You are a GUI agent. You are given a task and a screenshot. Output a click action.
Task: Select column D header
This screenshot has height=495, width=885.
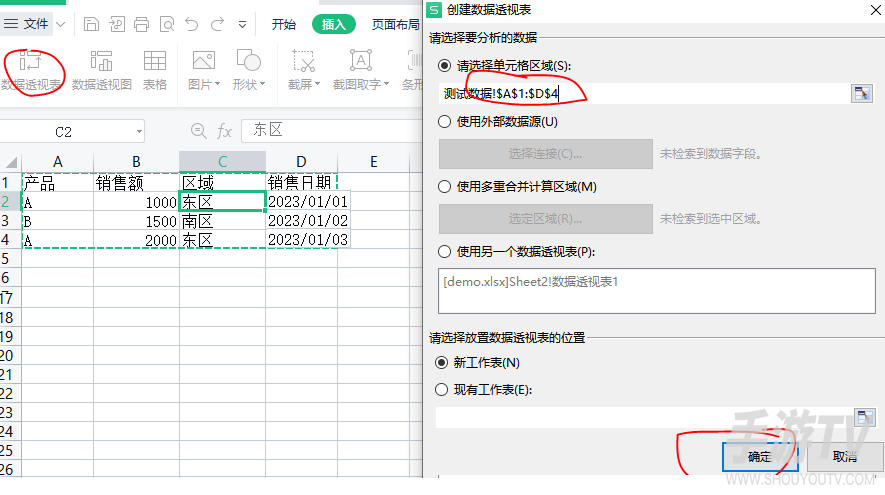coord(301,162)
